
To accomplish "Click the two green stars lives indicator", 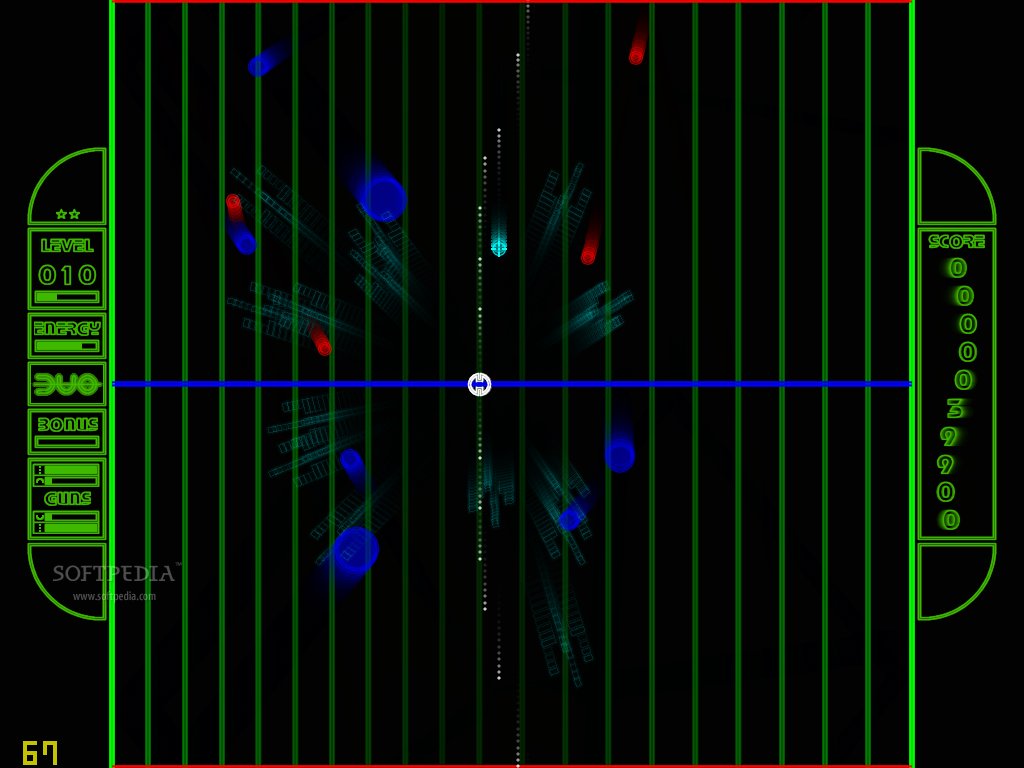I will pyautogui.click(x=68, y=214).
